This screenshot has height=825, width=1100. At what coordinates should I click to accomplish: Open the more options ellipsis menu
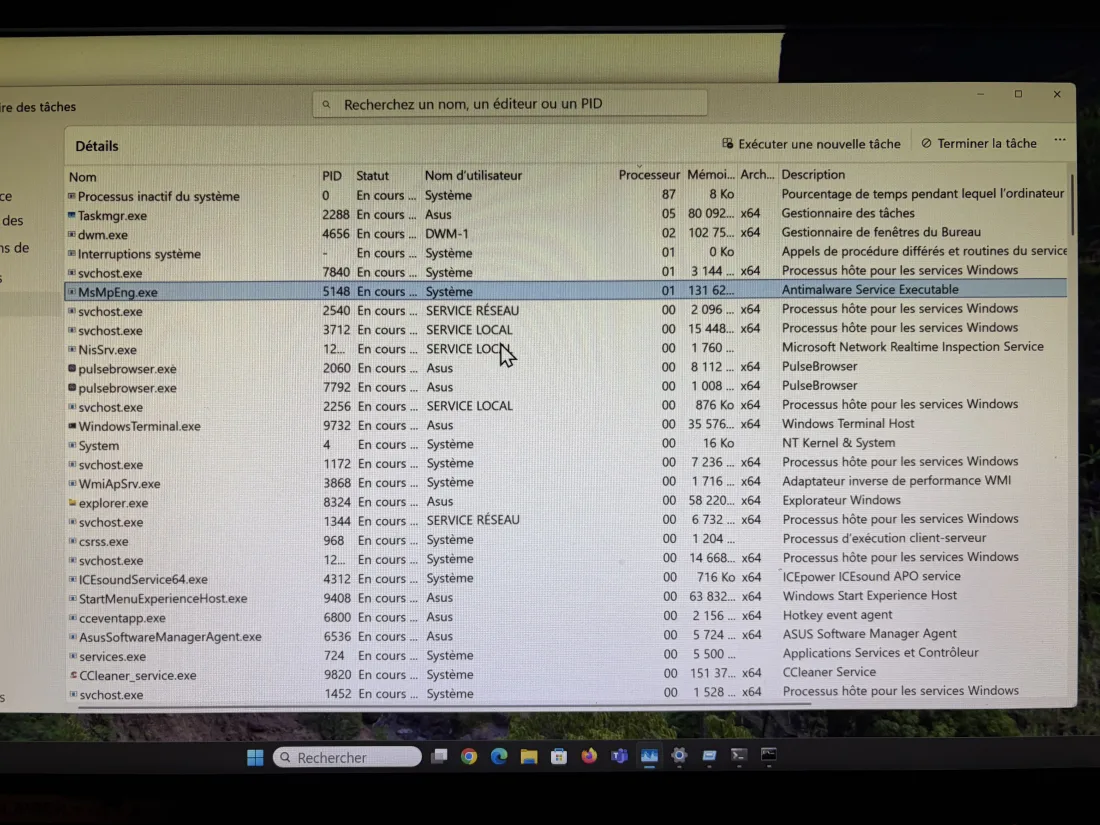tap(1059, 140)
